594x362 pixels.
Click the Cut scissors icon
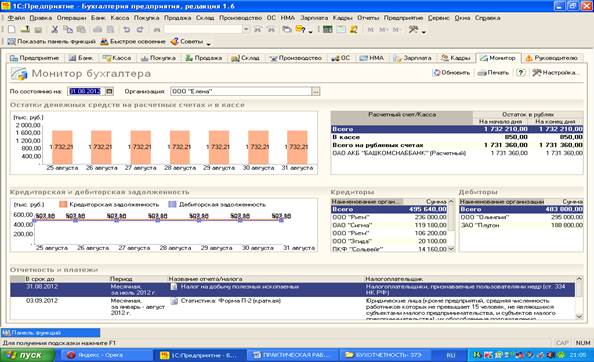tap(55, 29)
